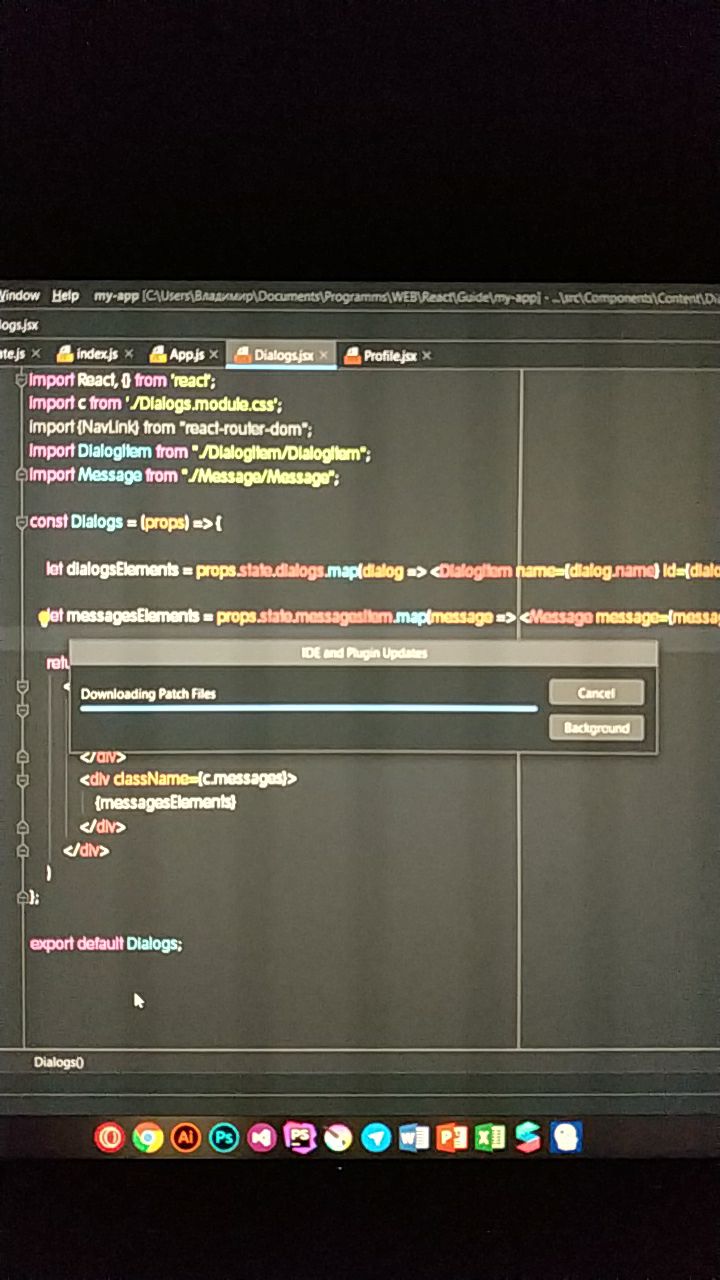Click 'import {NavLink} from "react-router-dom"' line

tap(171, 428)
